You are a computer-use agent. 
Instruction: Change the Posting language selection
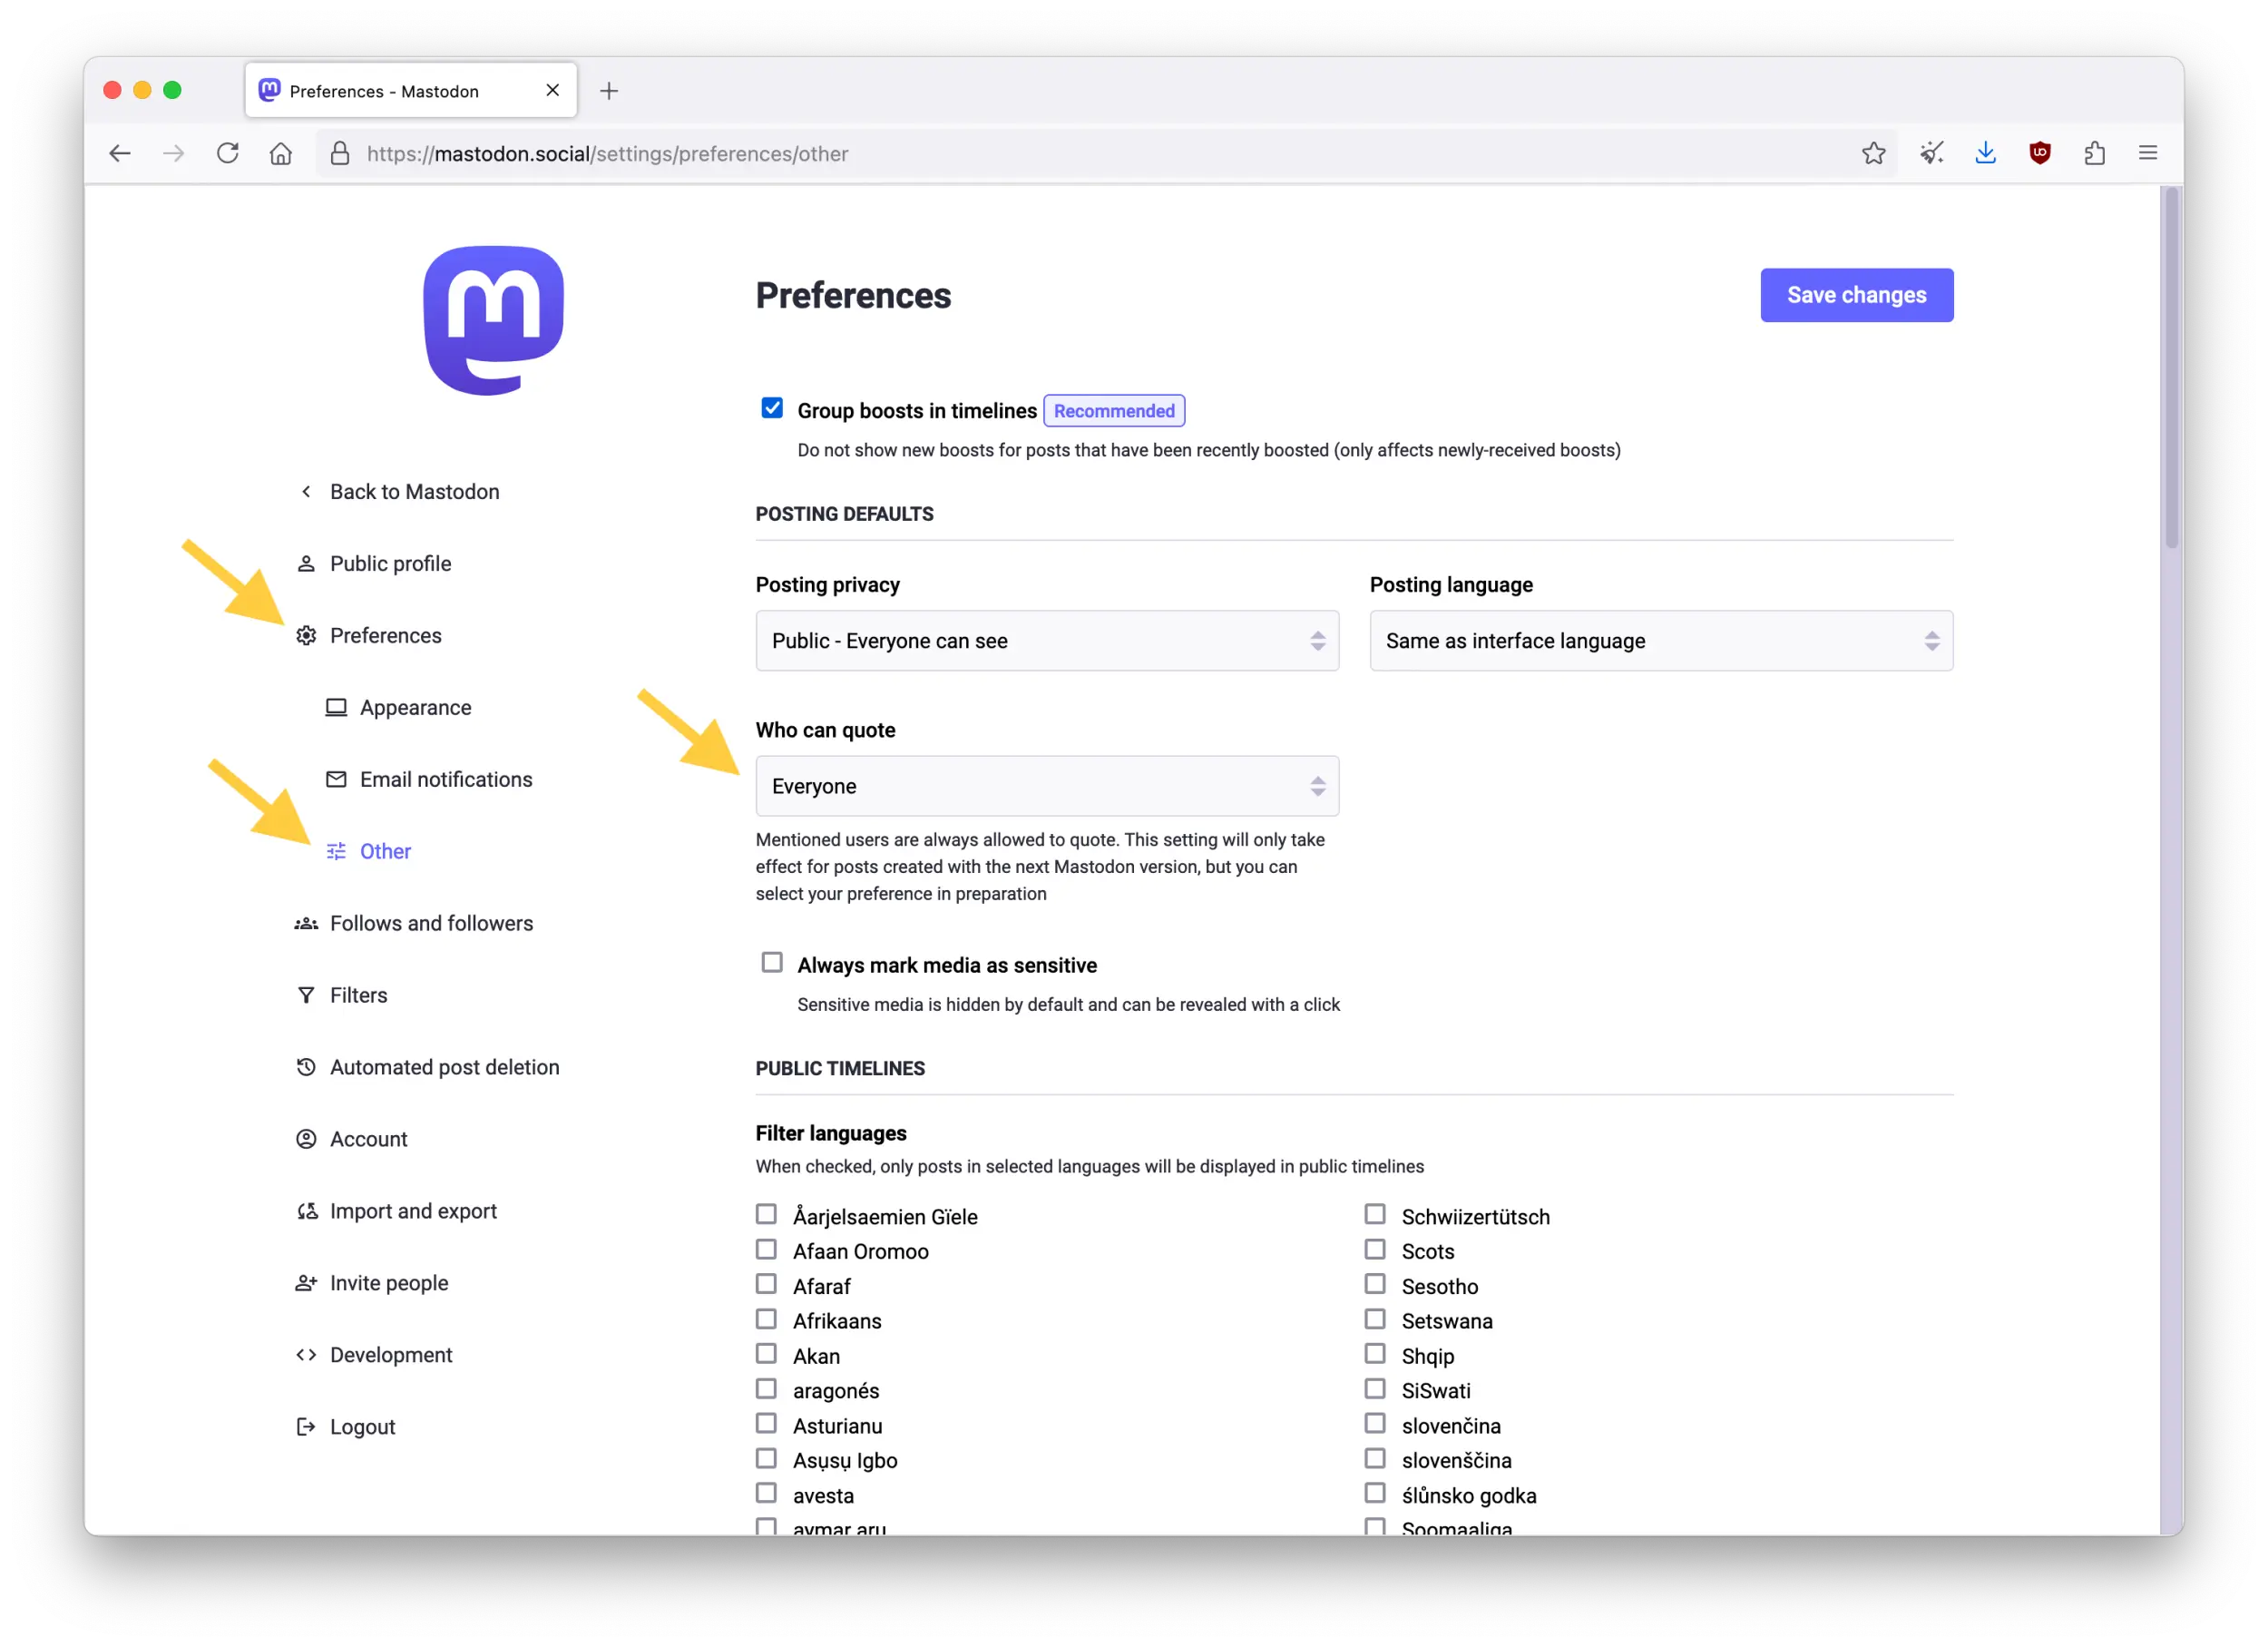coord(1660,641)
